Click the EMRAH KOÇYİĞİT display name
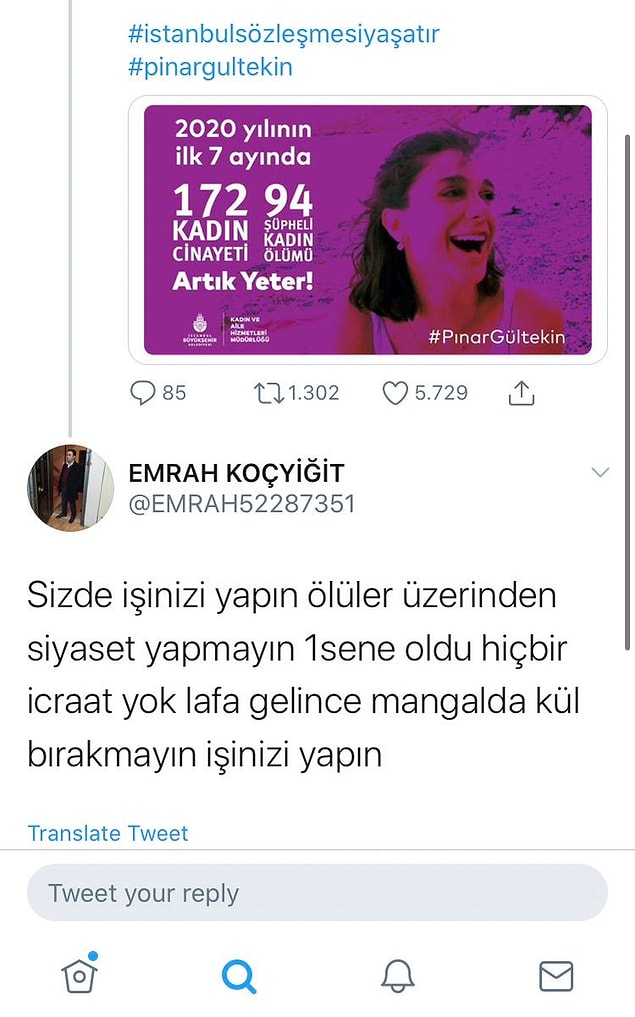Viewport: 635px width, 1017px height. pyautogui.click(x=236, y=473)
